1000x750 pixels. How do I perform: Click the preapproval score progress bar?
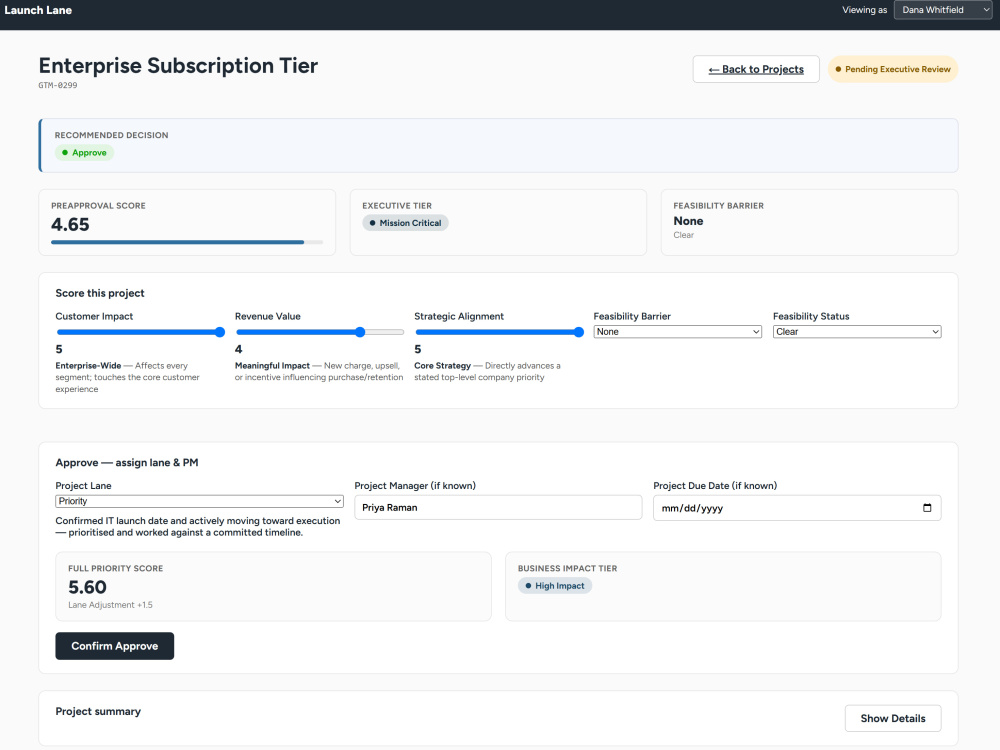[x=187, y=242]
